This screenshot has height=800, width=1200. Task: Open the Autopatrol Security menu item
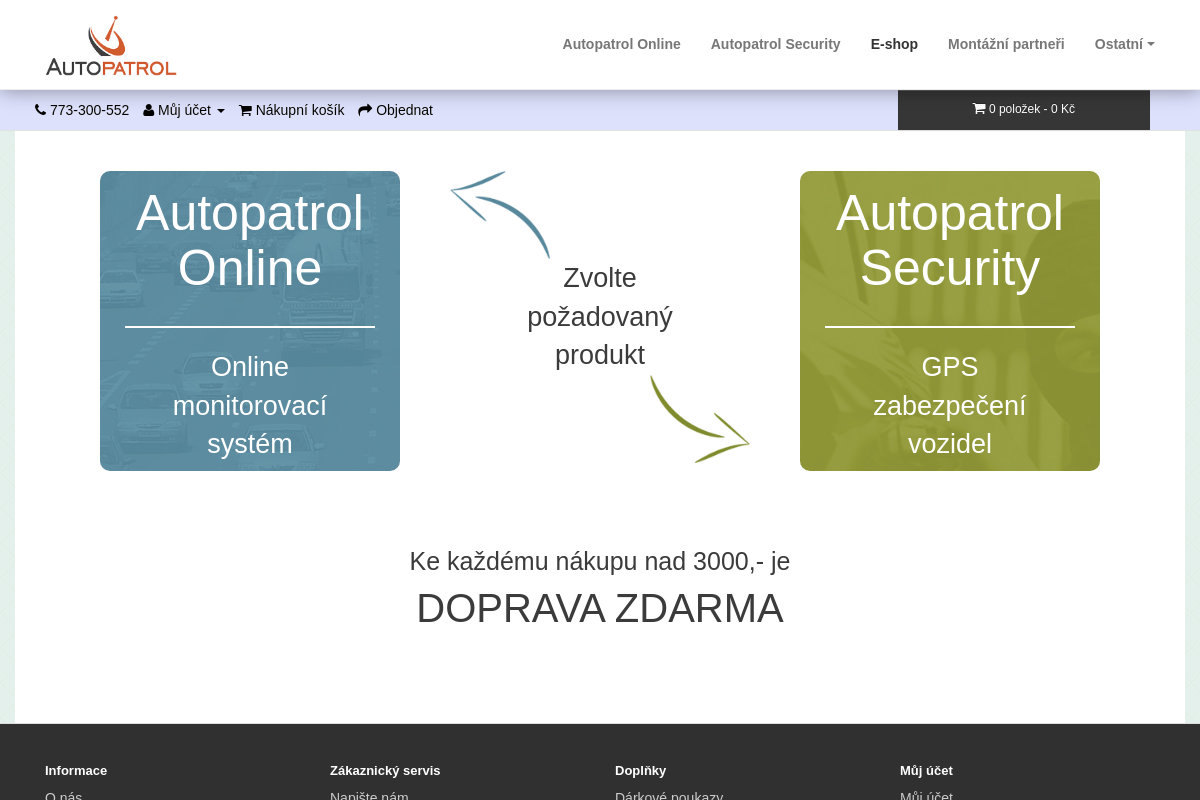pos(775,44)
